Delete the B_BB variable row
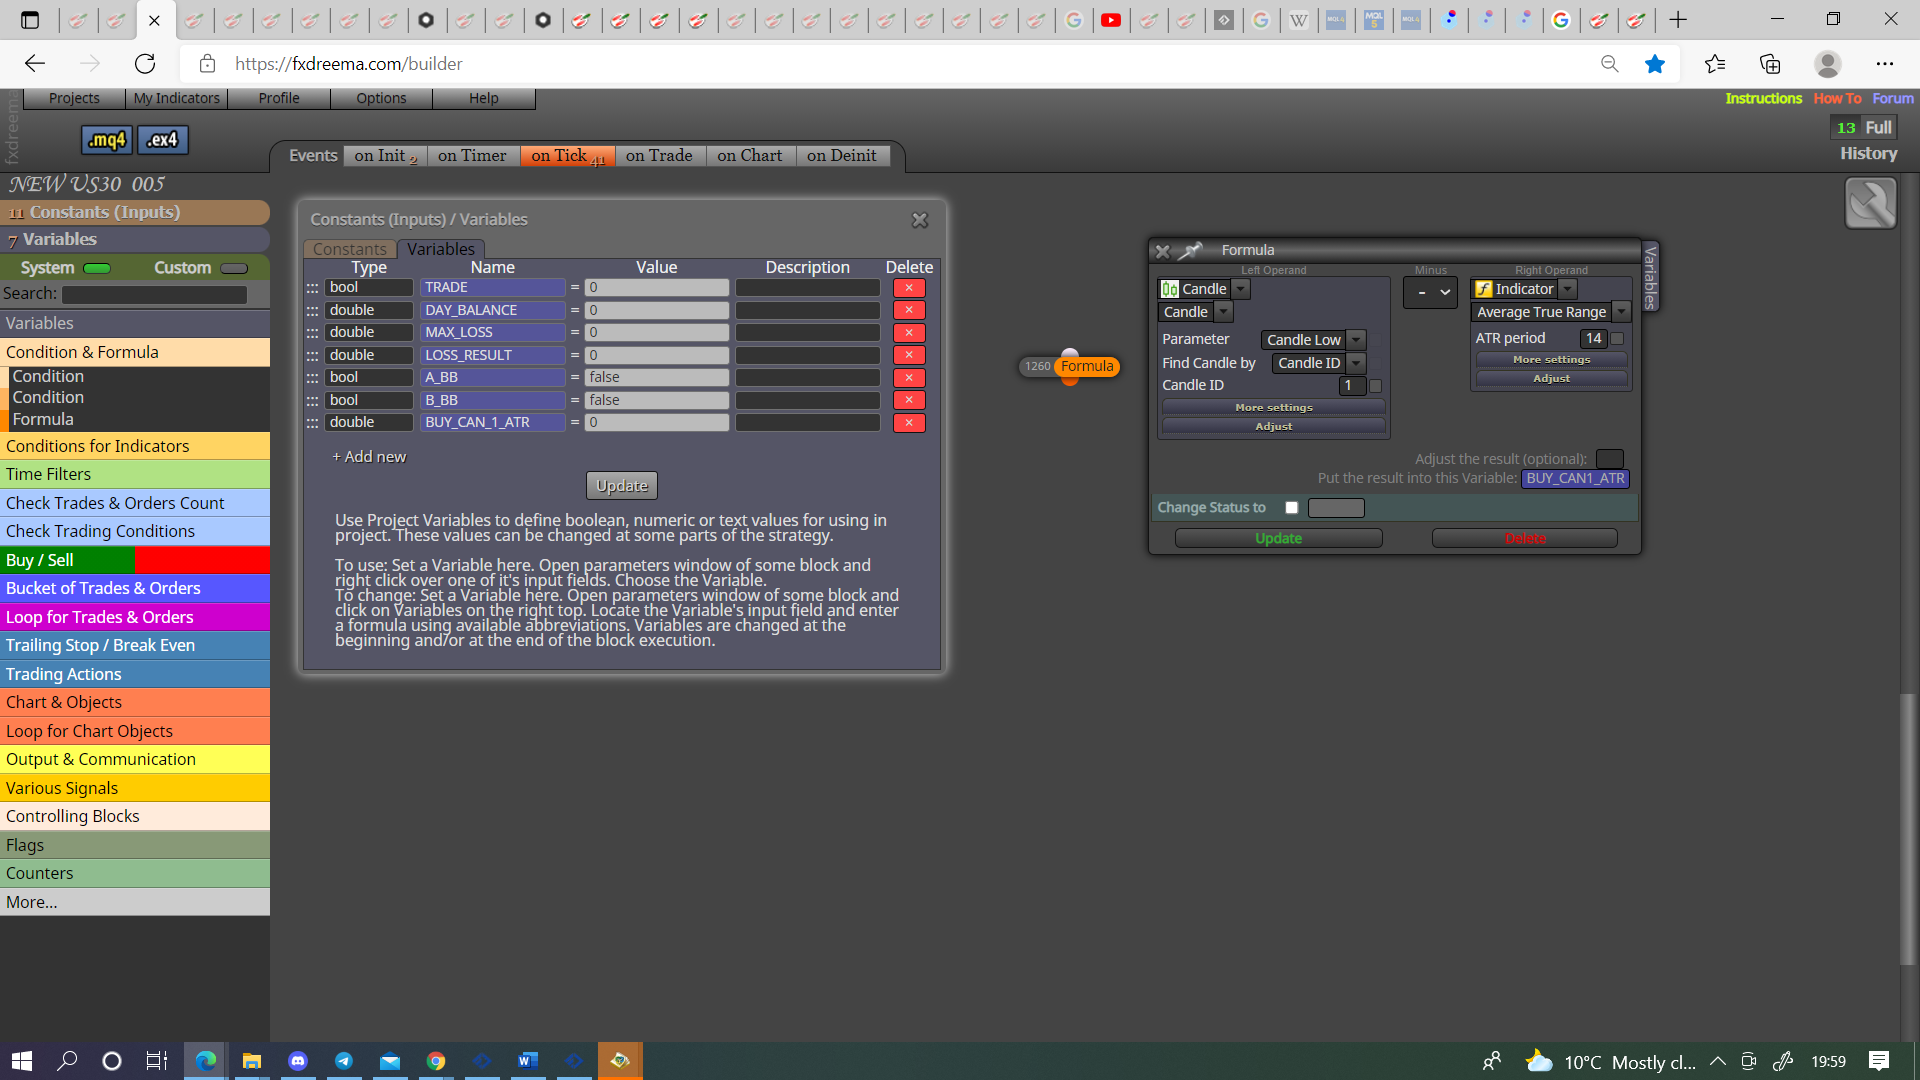This screenshot has height=1080, width=1920. click(x=909, y=400)
